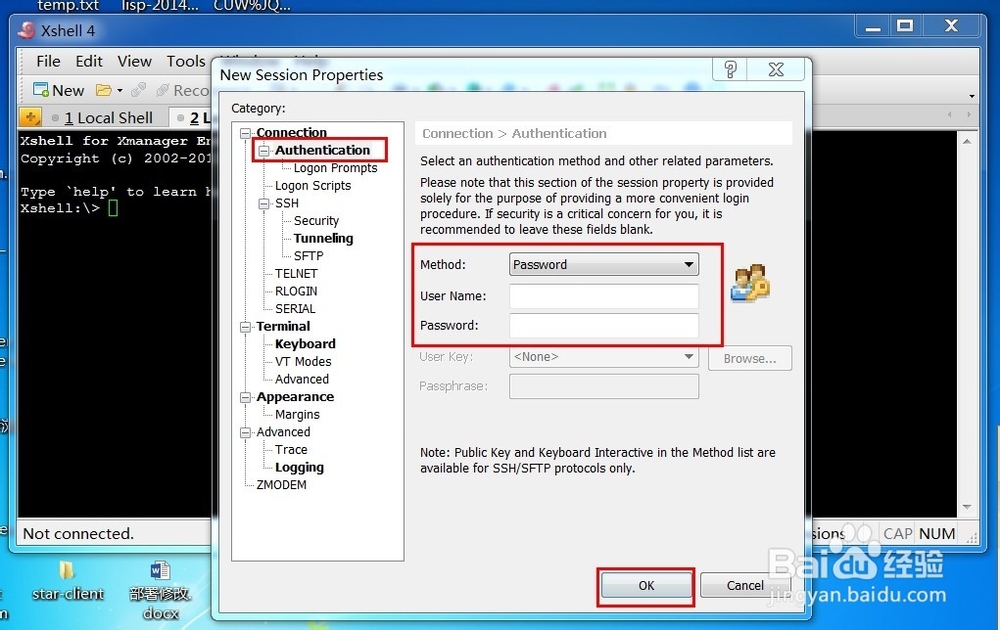Select Logon Scripts in the tree
Viewport: 1000px width, 630px height.
point(312,186)
